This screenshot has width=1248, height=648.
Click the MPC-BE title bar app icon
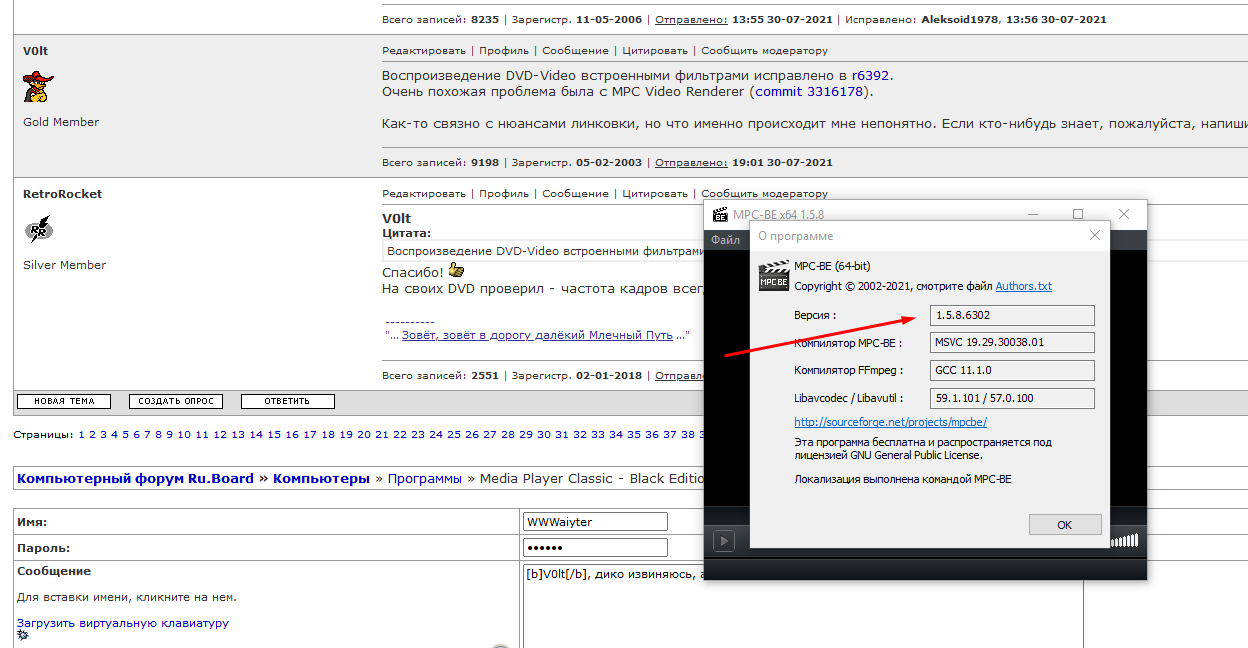pos(720,215)
